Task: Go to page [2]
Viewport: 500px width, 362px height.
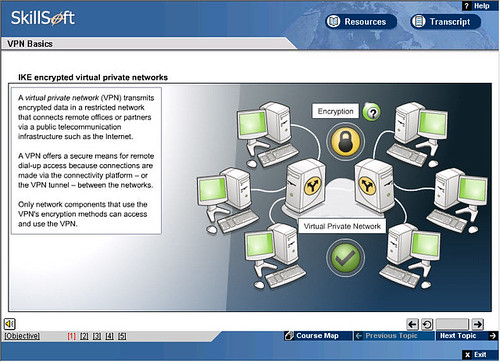Action: coord(84,336)
